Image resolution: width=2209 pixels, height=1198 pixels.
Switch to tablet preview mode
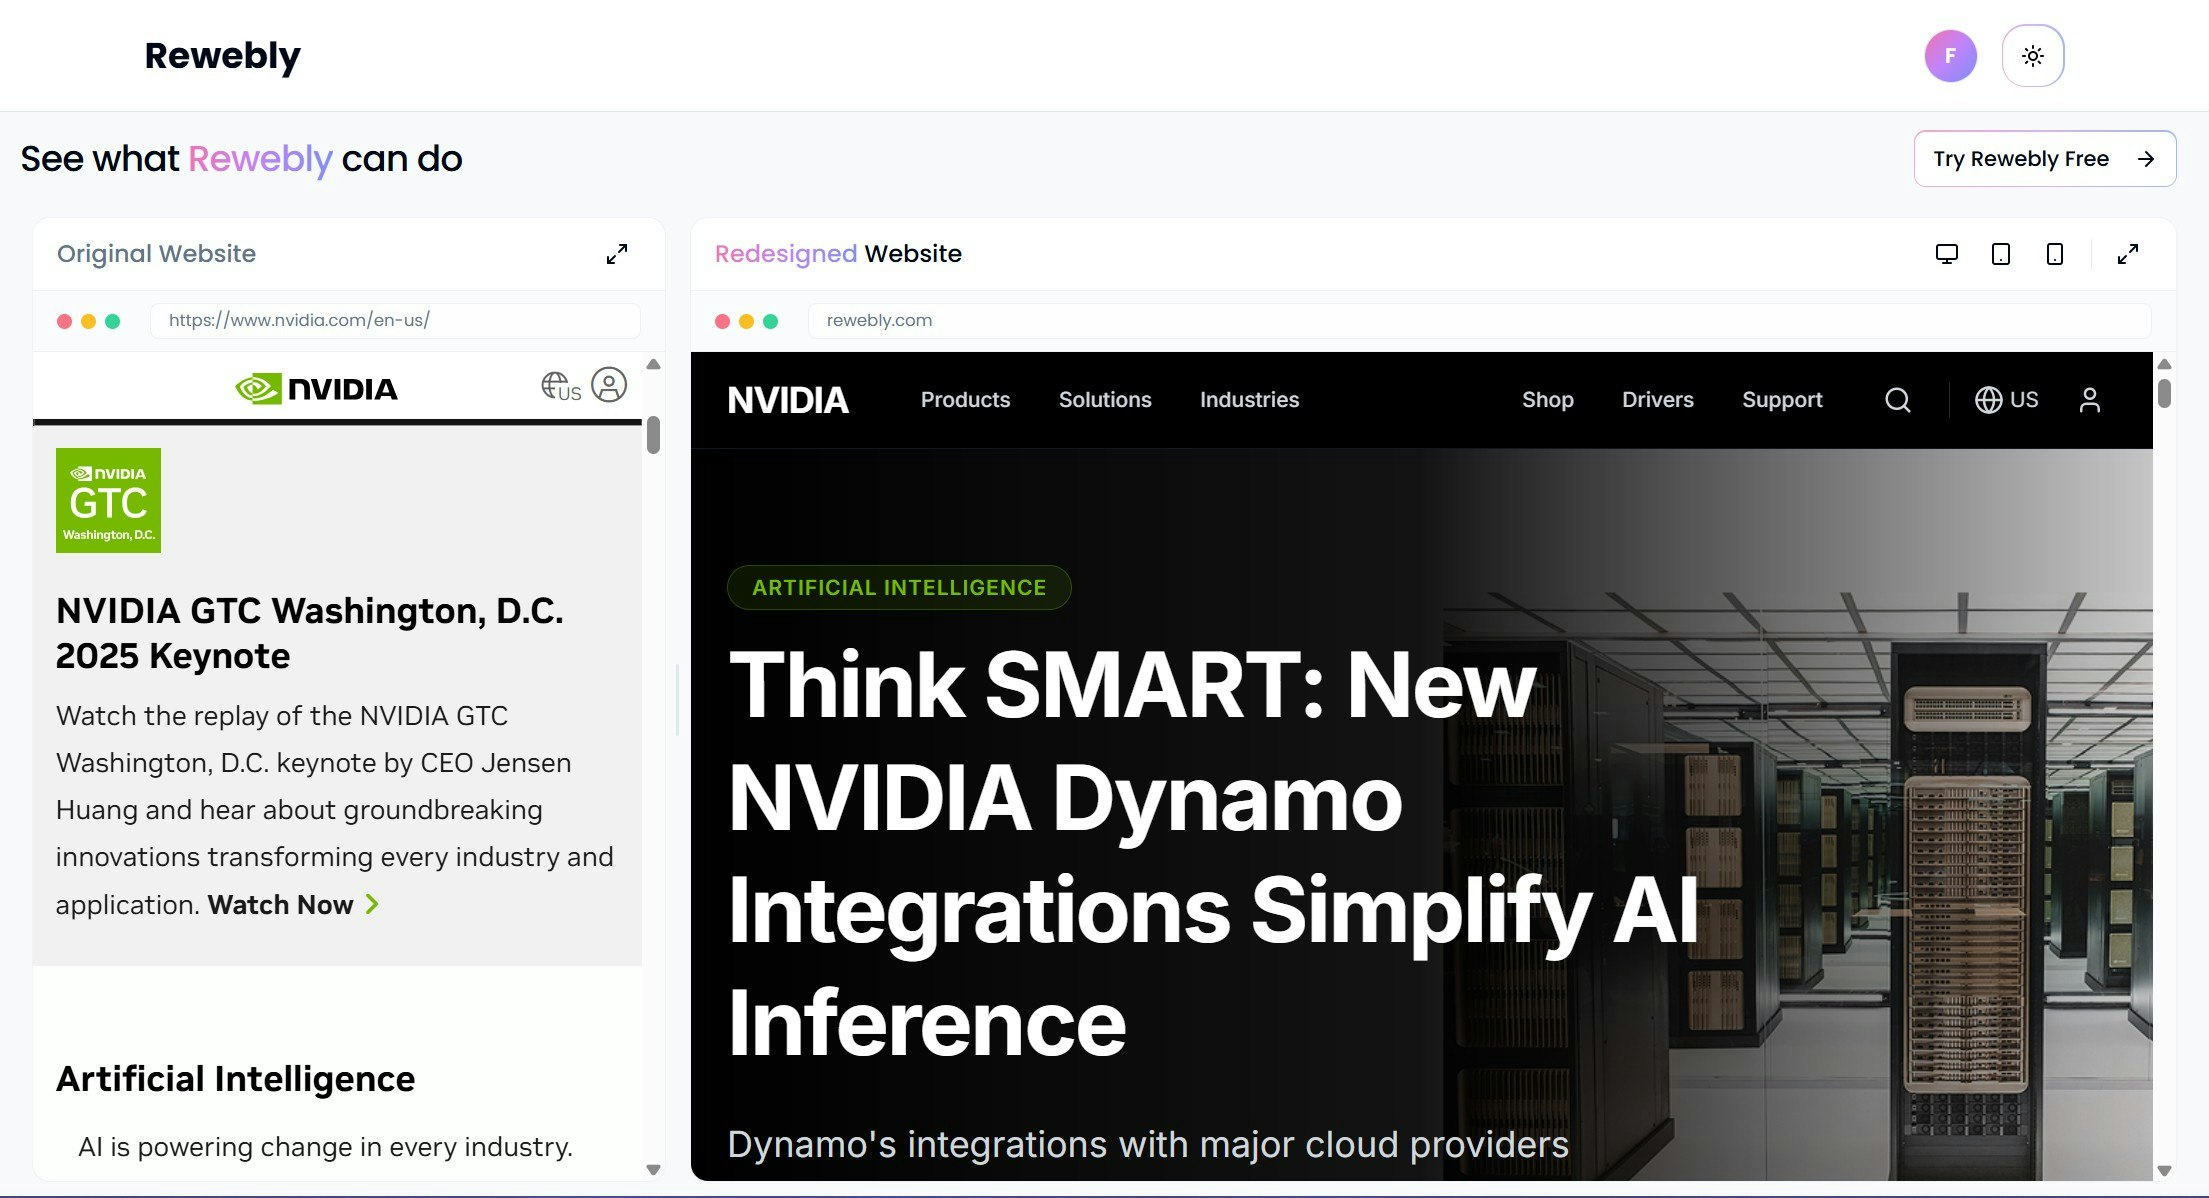2001,254
